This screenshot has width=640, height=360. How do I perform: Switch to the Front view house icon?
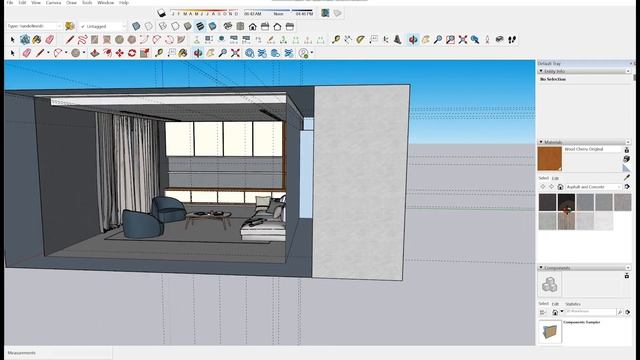coord(253,27)
